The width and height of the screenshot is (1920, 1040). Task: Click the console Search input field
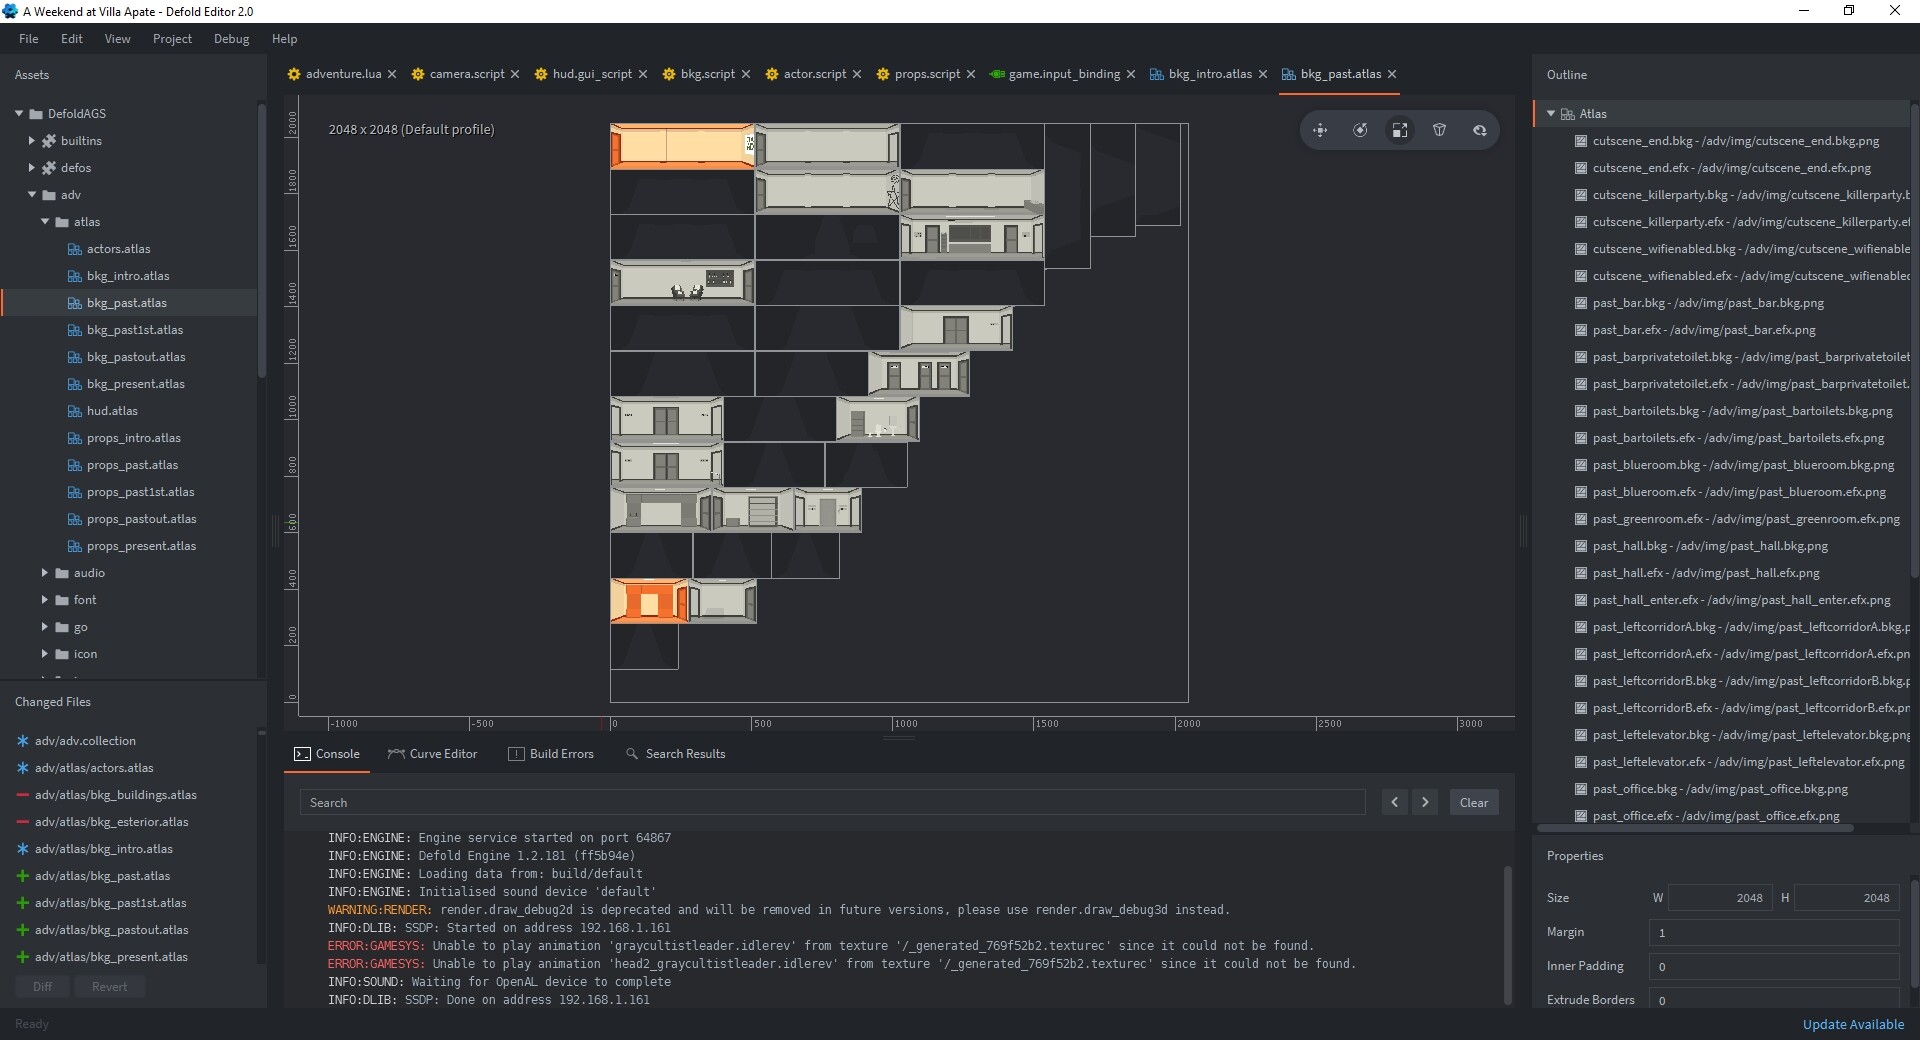832,802
